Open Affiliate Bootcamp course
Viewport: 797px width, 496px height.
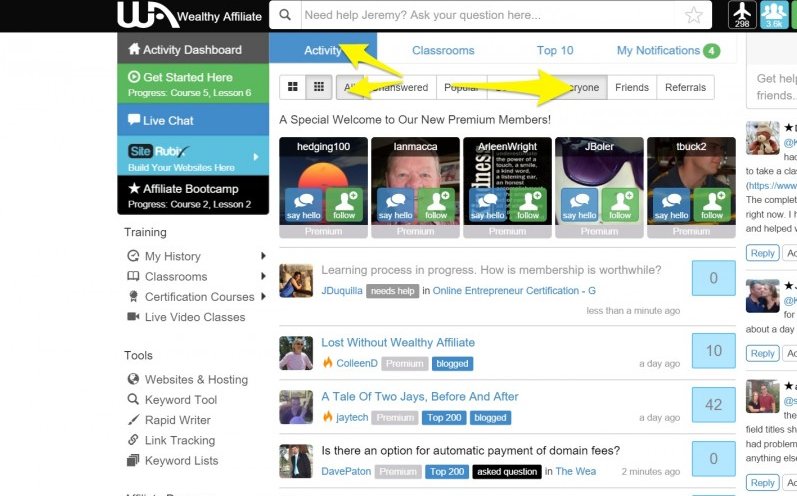193,195
